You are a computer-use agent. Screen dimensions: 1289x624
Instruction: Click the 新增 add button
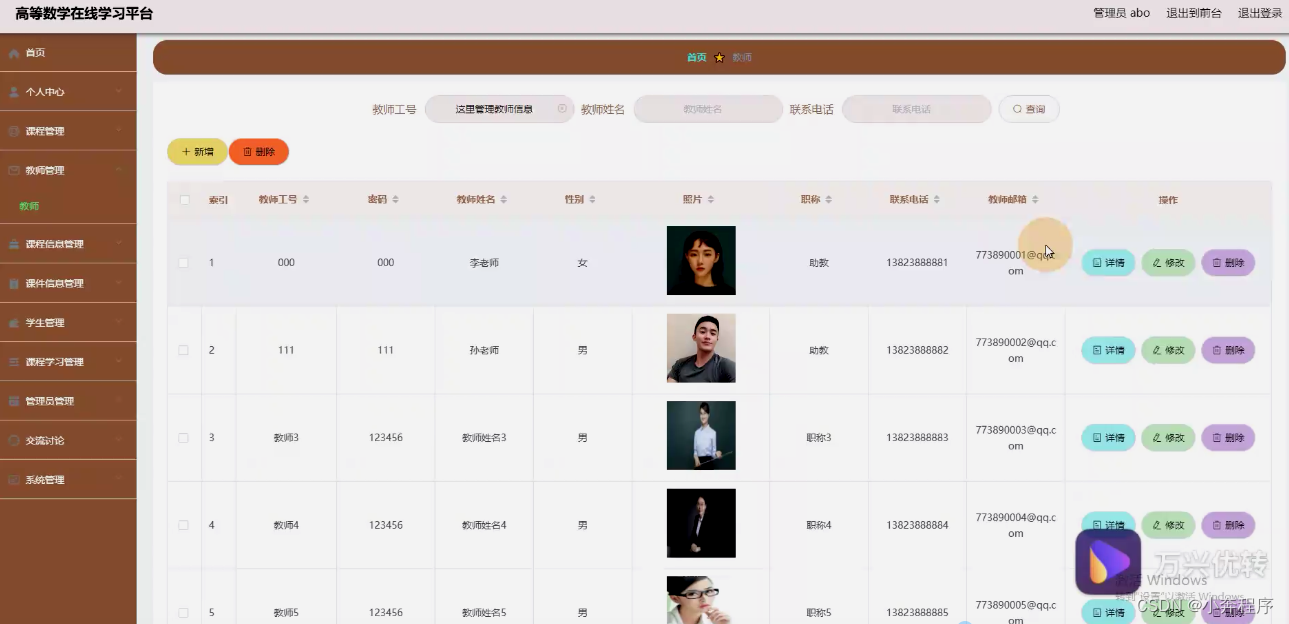point(197,152)
